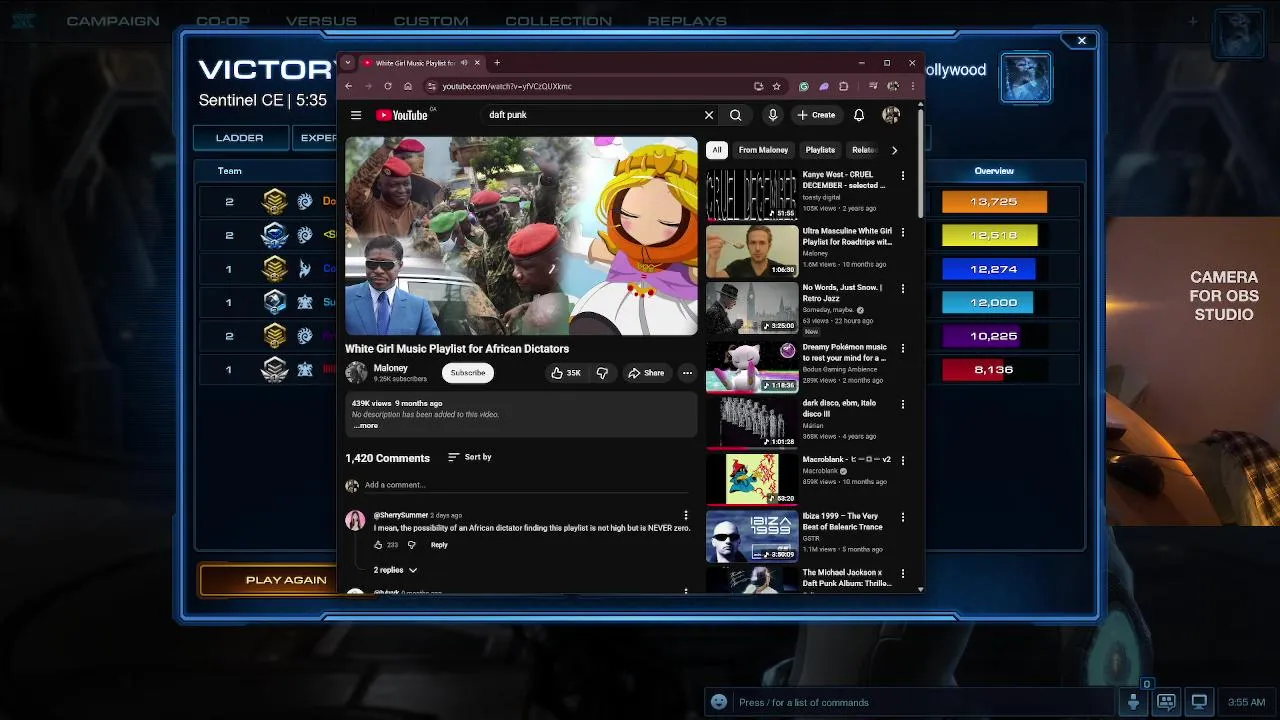
Task: Open Chrome extensions puzzle icon
Action: (843, 86)
